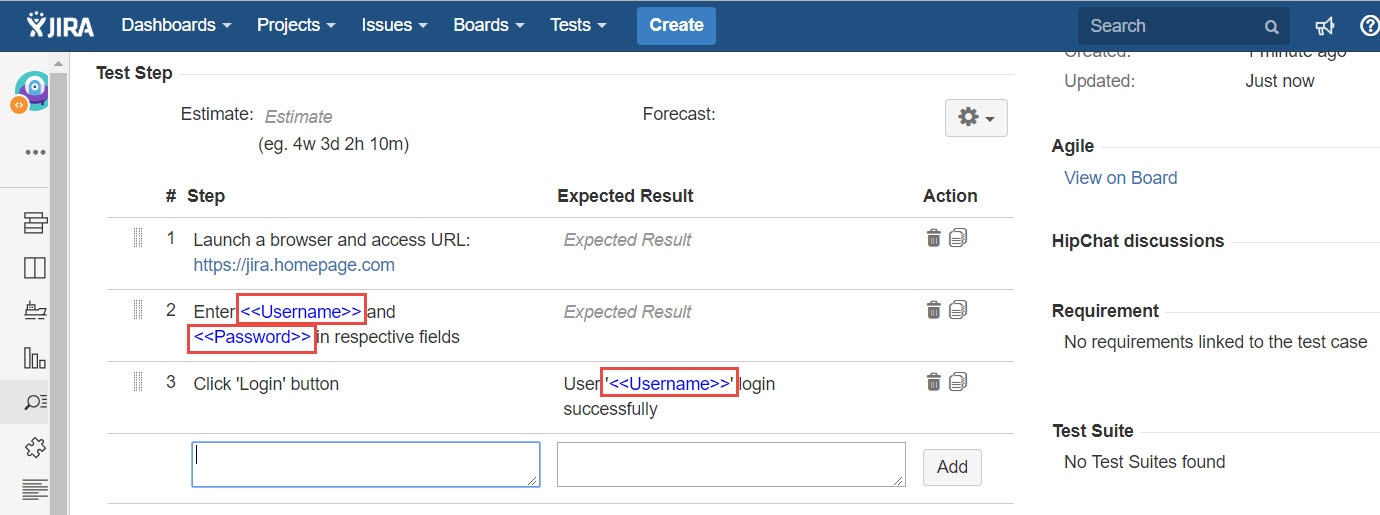Viewport: 1380px width, 515px height.
Task: Click the Issues search icon in sidebar
Action: pos(35,402)
